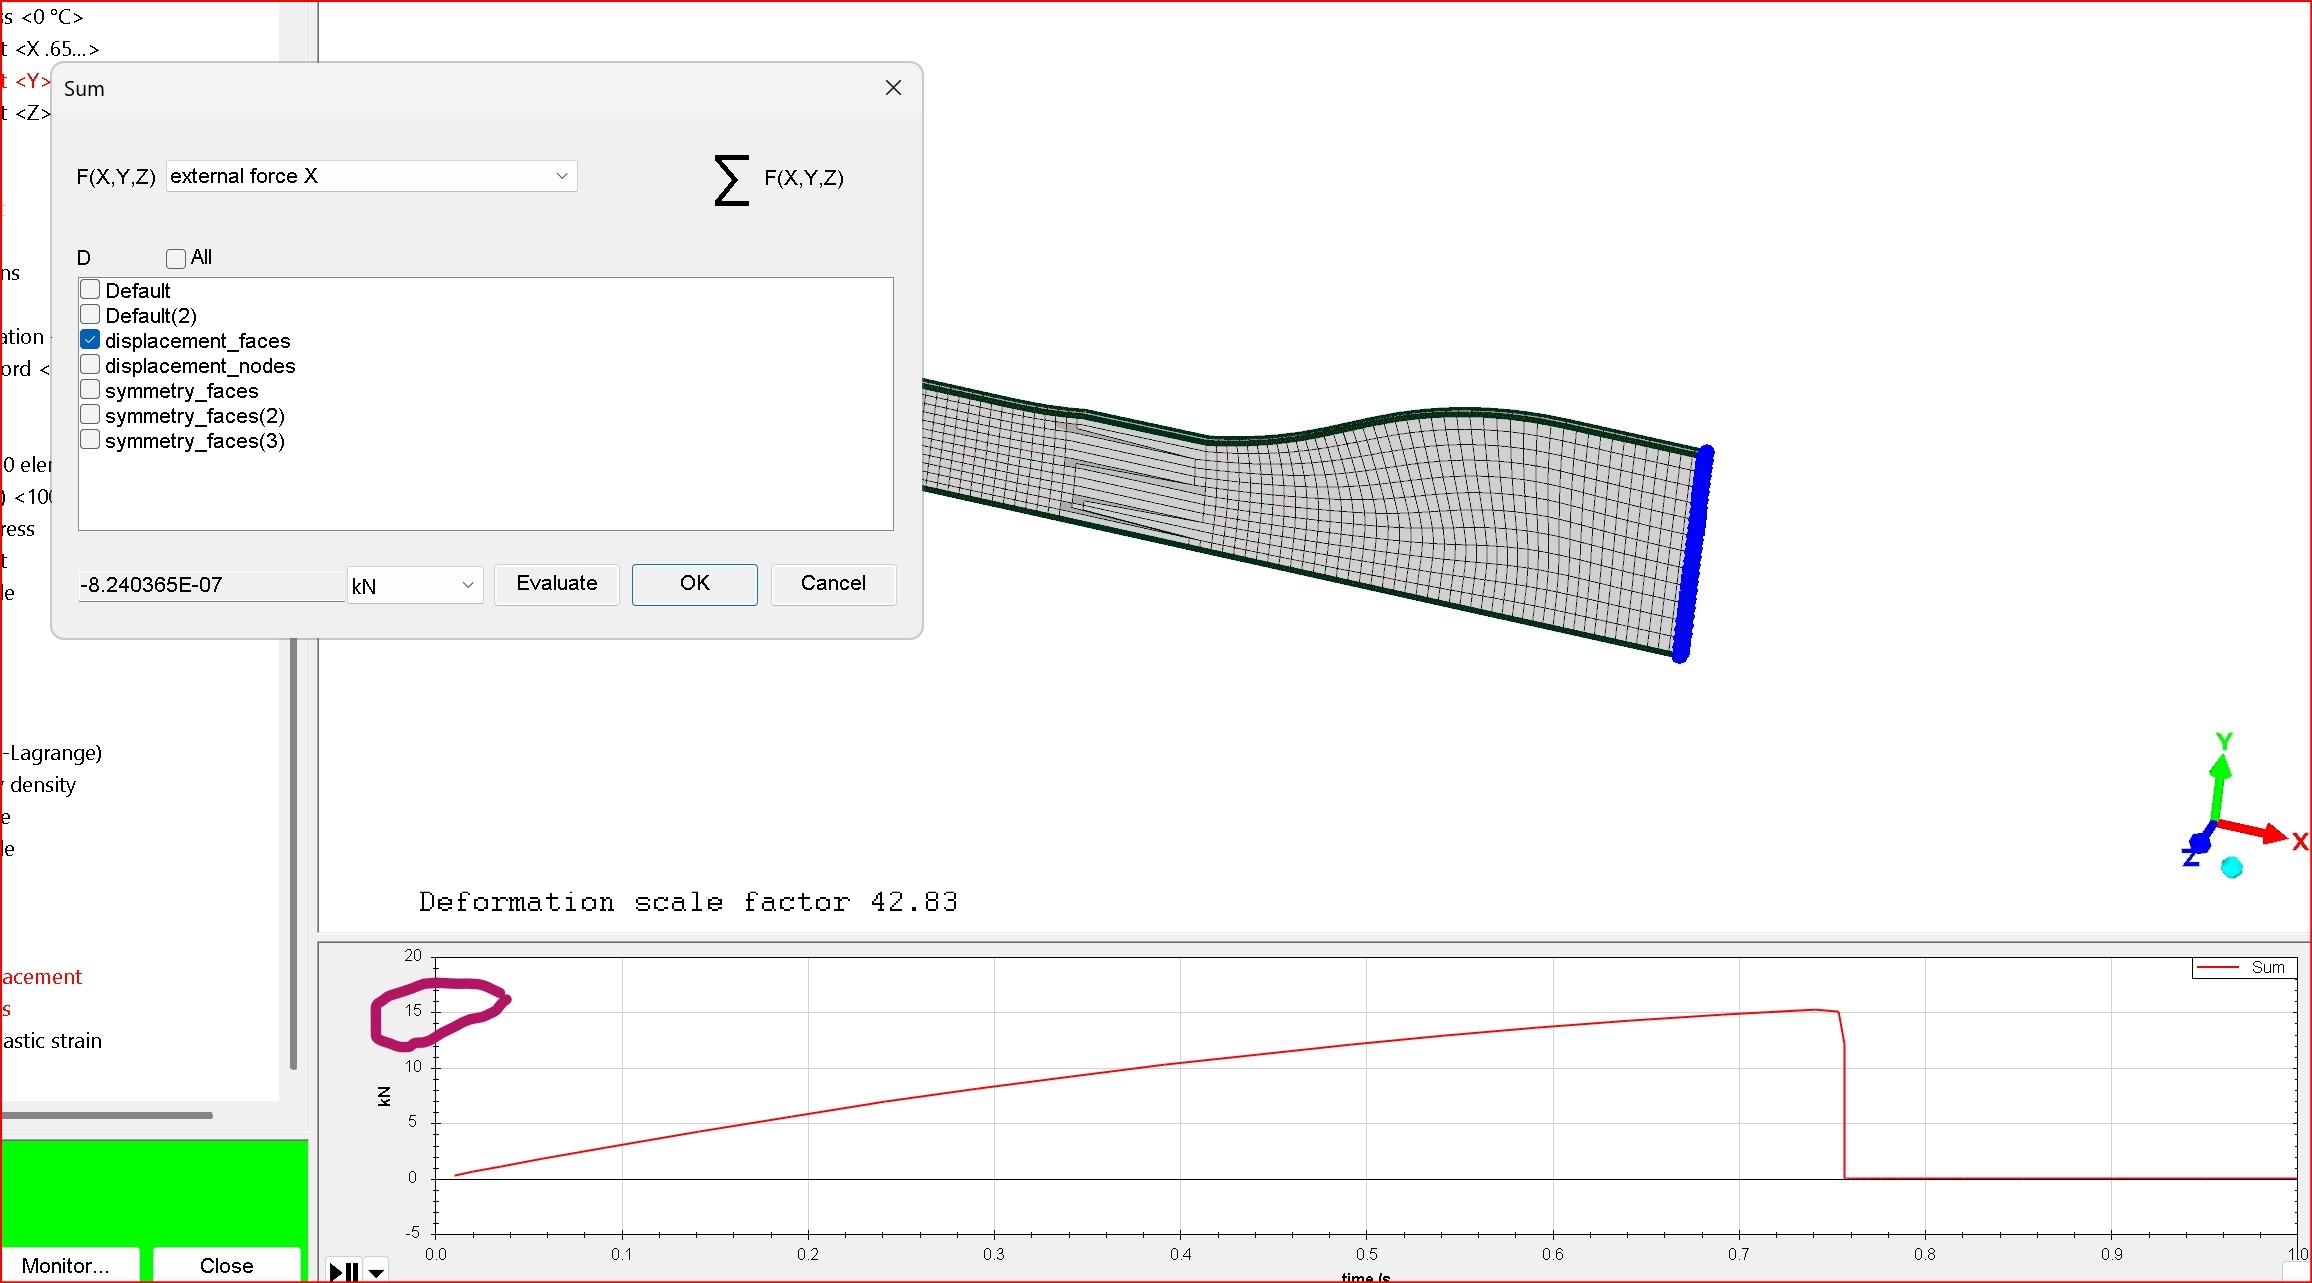Enable the All checkbox
This screenshot has width=2312, height=1283.
coord(176,258)
